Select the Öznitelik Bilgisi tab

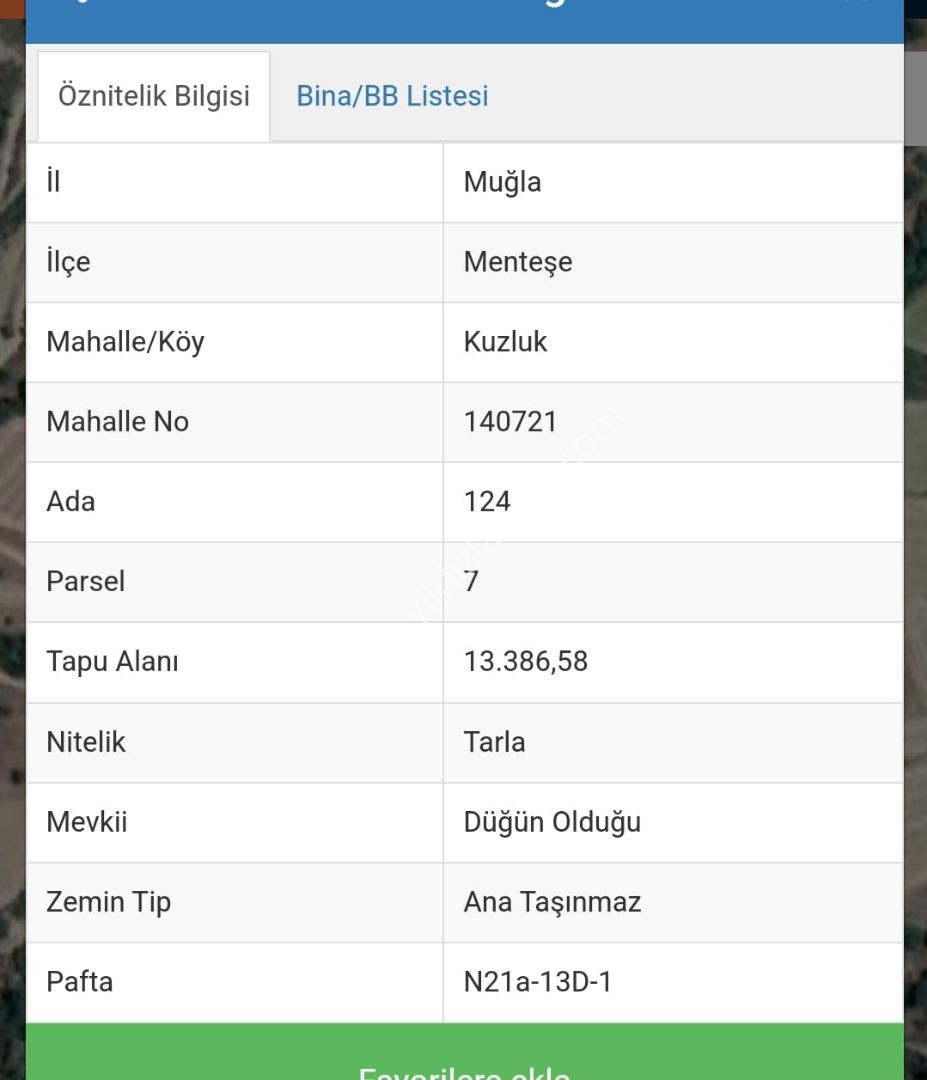[154, 96]
